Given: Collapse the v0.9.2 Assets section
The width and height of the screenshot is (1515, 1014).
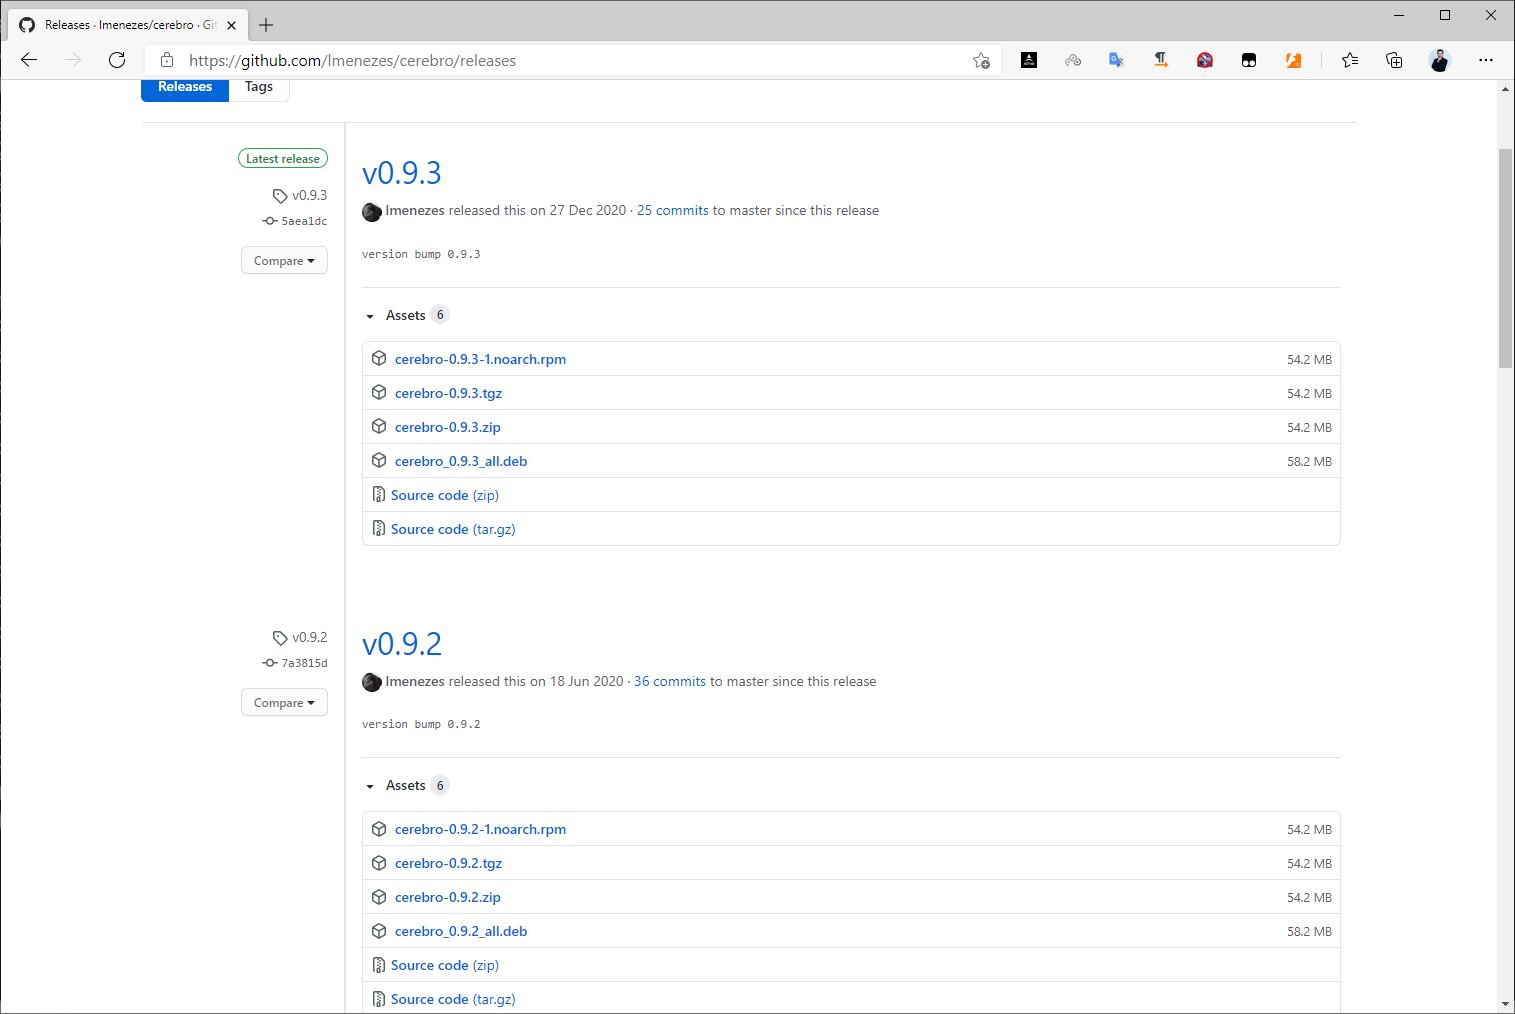Looking at the screenshot, I should [406, 785].
